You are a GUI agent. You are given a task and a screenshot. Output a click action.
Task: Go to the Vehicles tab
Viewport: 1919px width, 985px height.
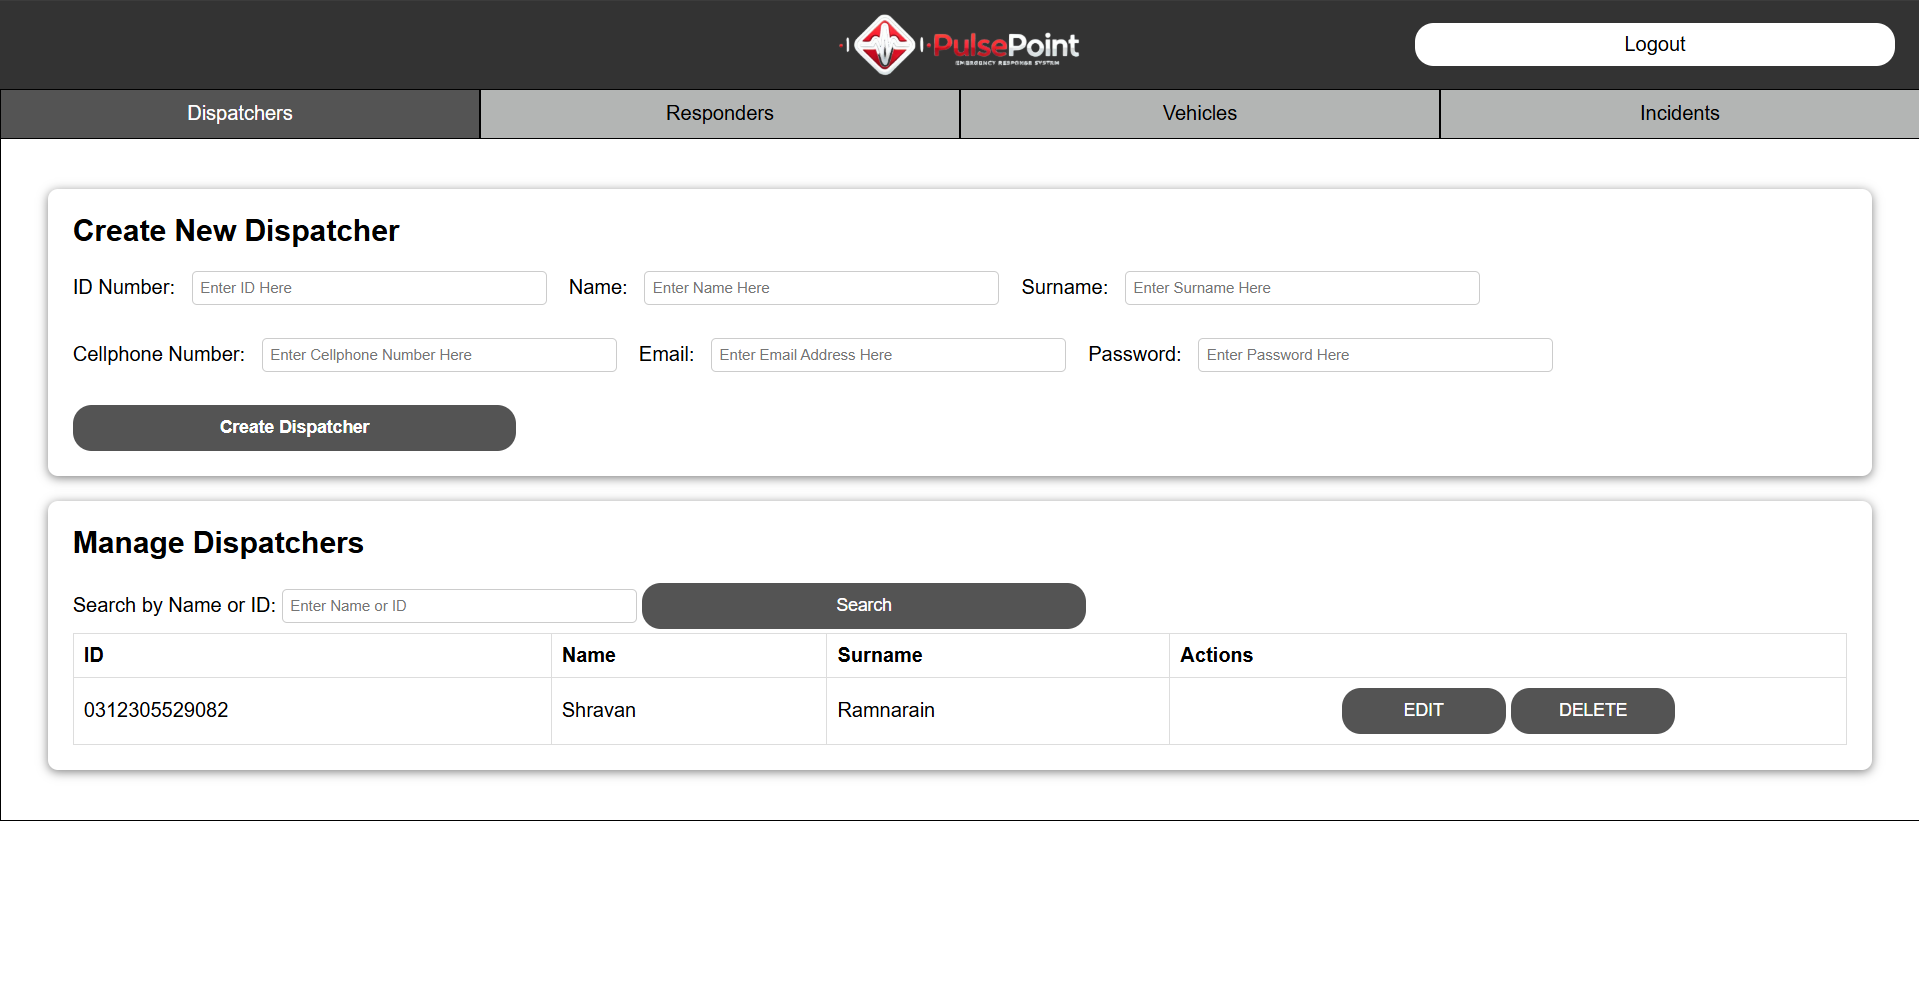pyautogui.click(x=1200, y=113)
